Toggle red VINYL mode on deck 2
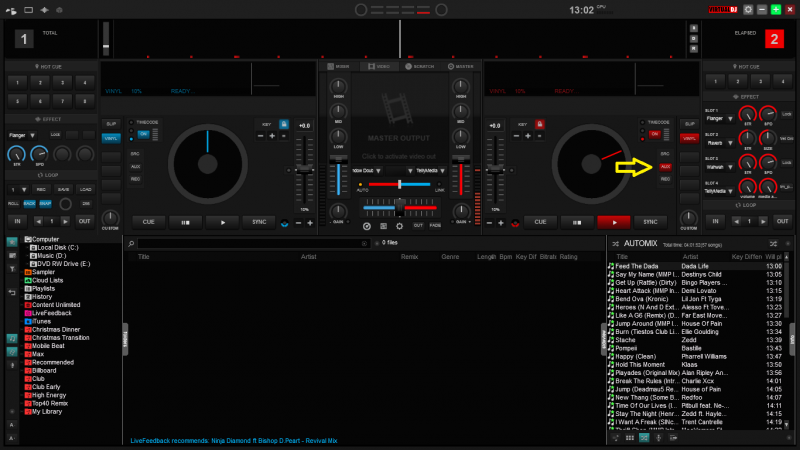Screen dimensions: 800x450 point(689,138)
